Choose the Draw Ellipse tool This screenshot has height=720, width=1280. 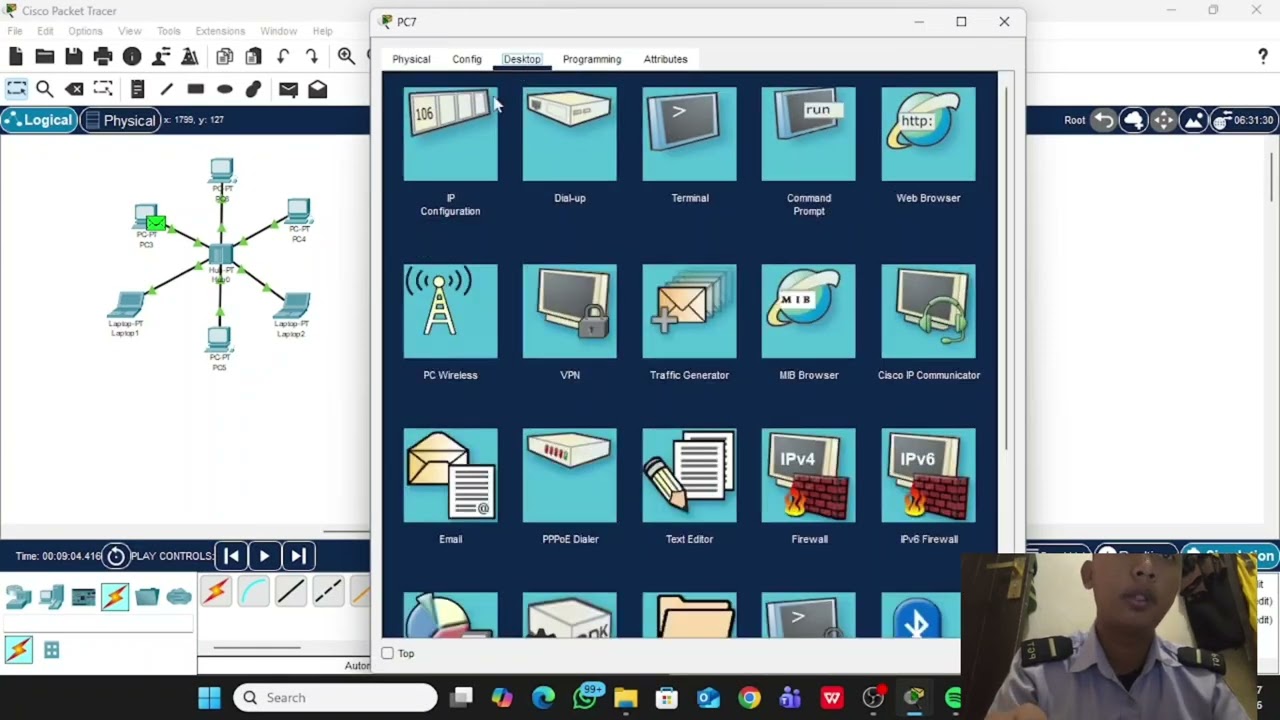click(x=225, y=89)
